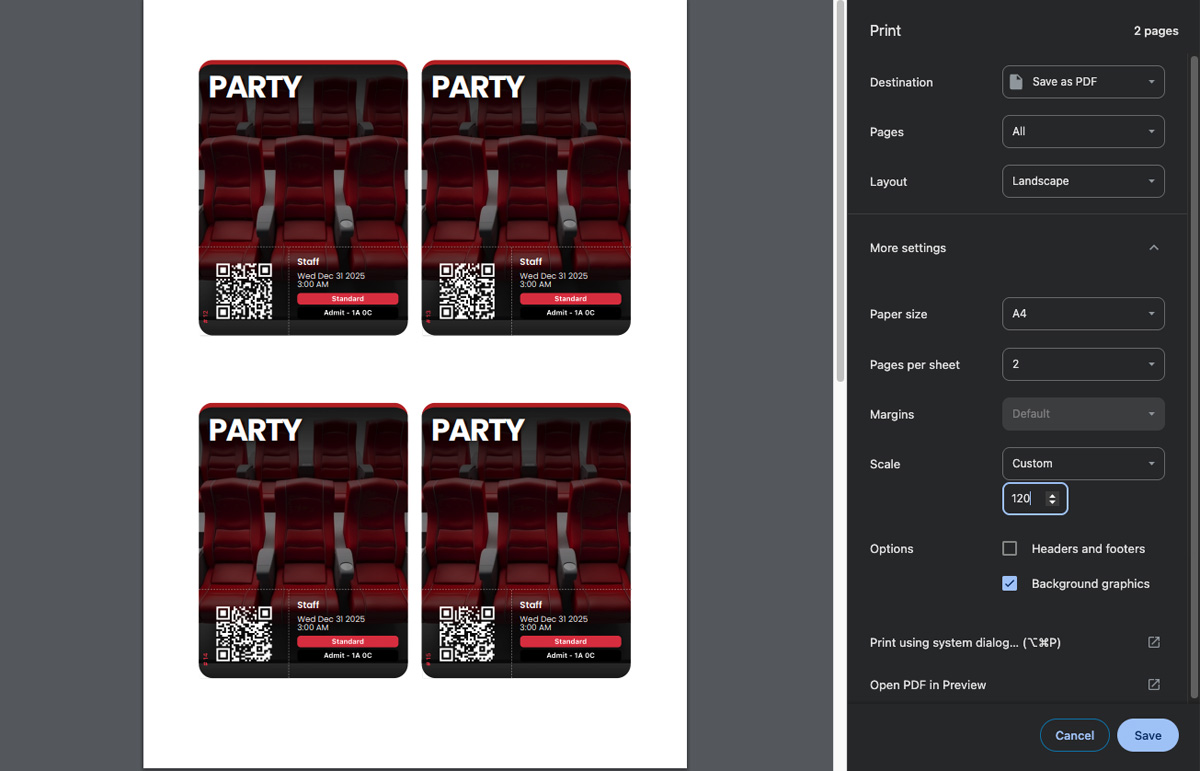The image size is (1200, 771).
Task: Open the Destination dropdown
Action: [x=1083, y=82]
